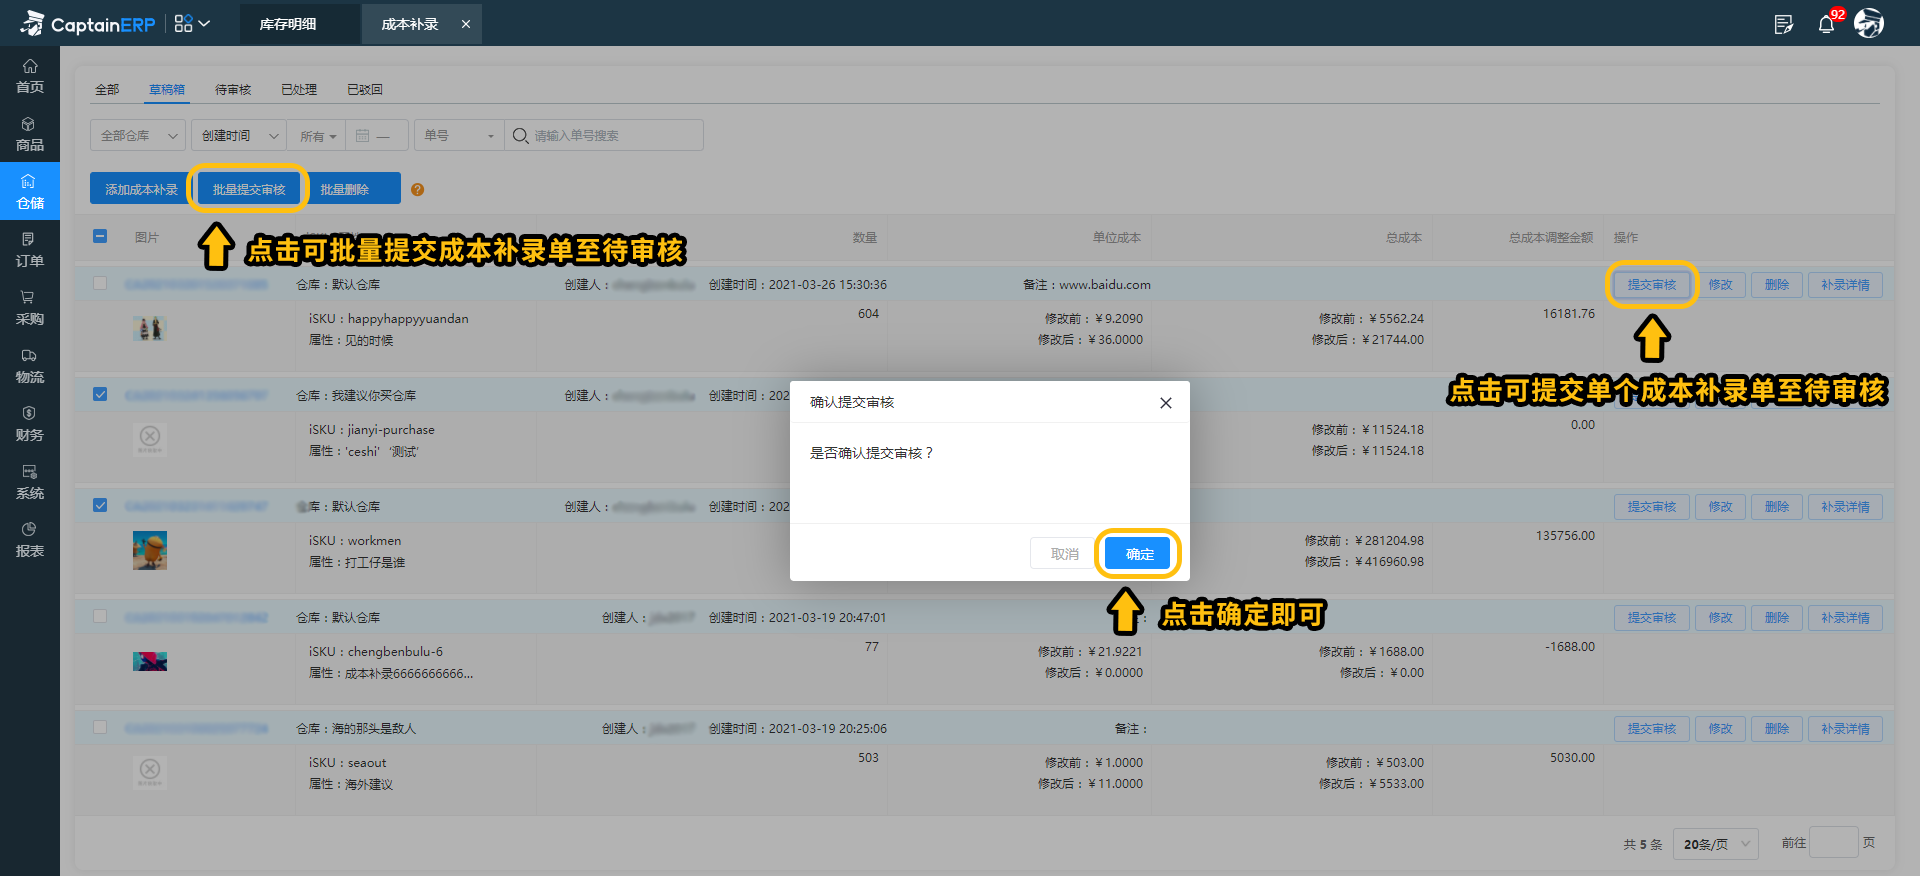The width and height of the screenshot is (1920, 876).
Task: Check the chengbenbulu-6 order checkbox
Action: tap(100, 616)
